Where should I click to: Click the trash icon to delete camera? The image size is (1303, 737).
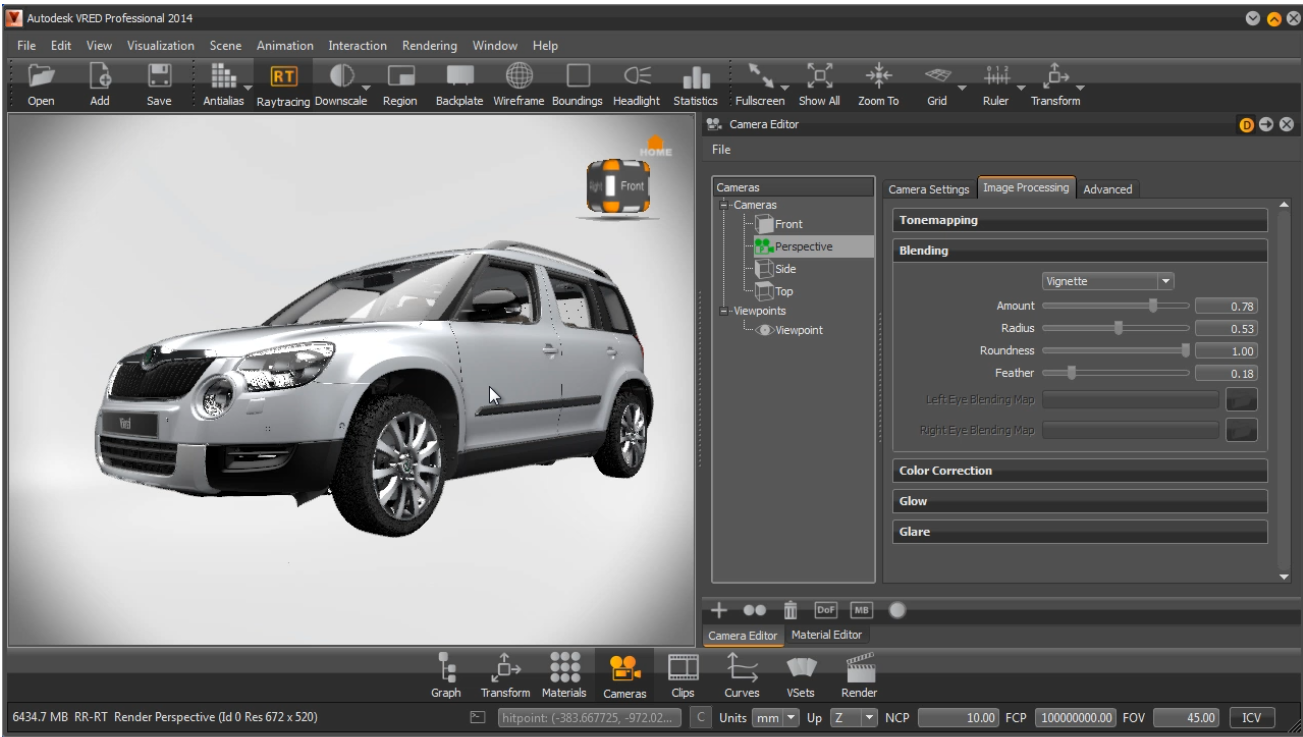tap(790, 610)
